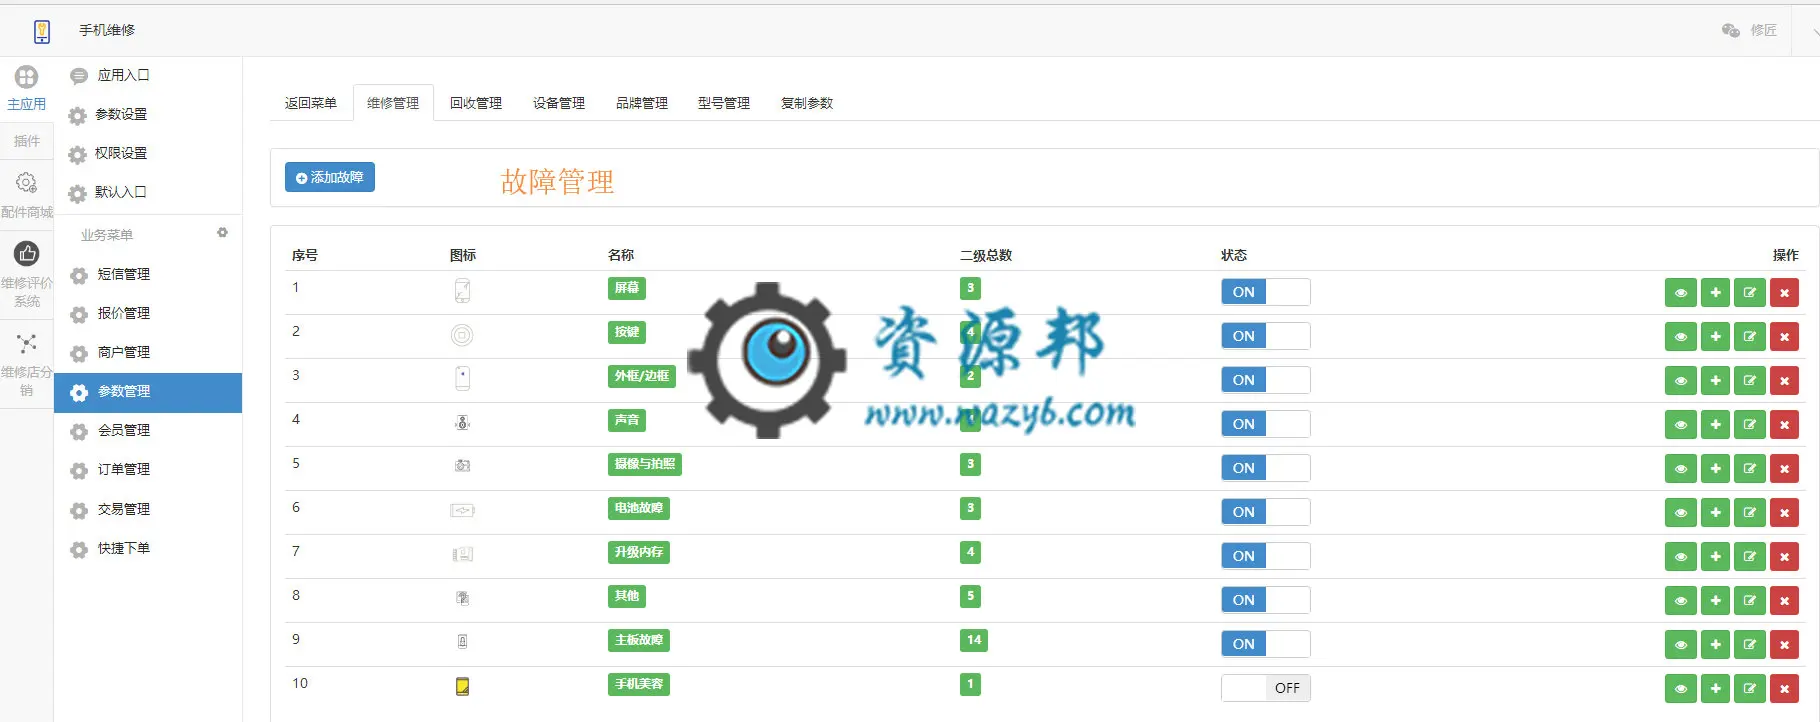Toggle the ON switch for 屏幕 fault

coord(1265,292)
